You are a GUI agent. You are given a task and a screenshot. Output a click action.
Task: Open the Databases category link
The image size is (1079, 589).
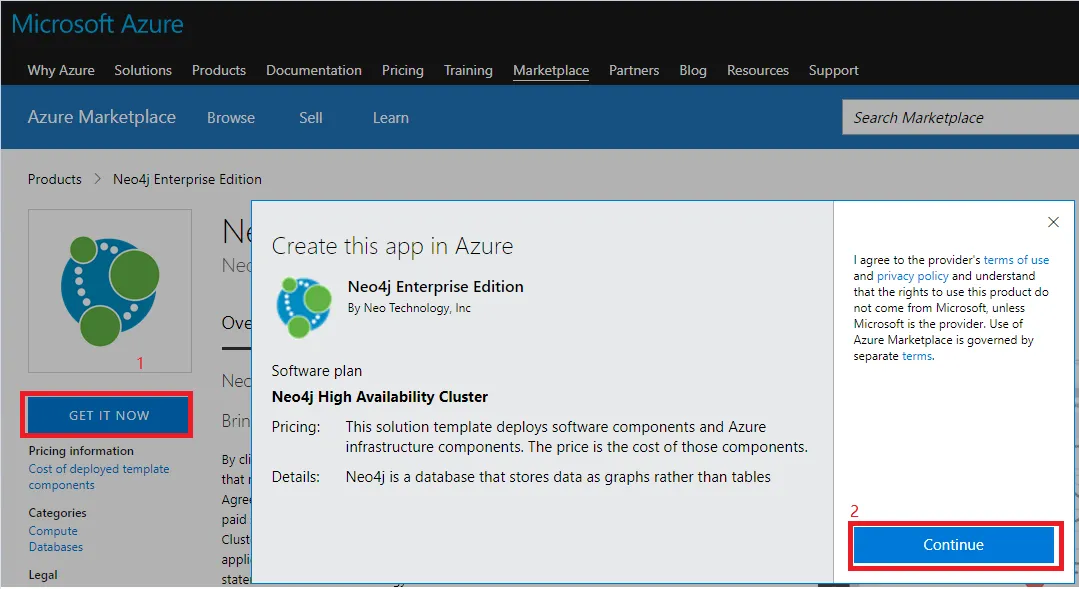click(x=56, y=547)
